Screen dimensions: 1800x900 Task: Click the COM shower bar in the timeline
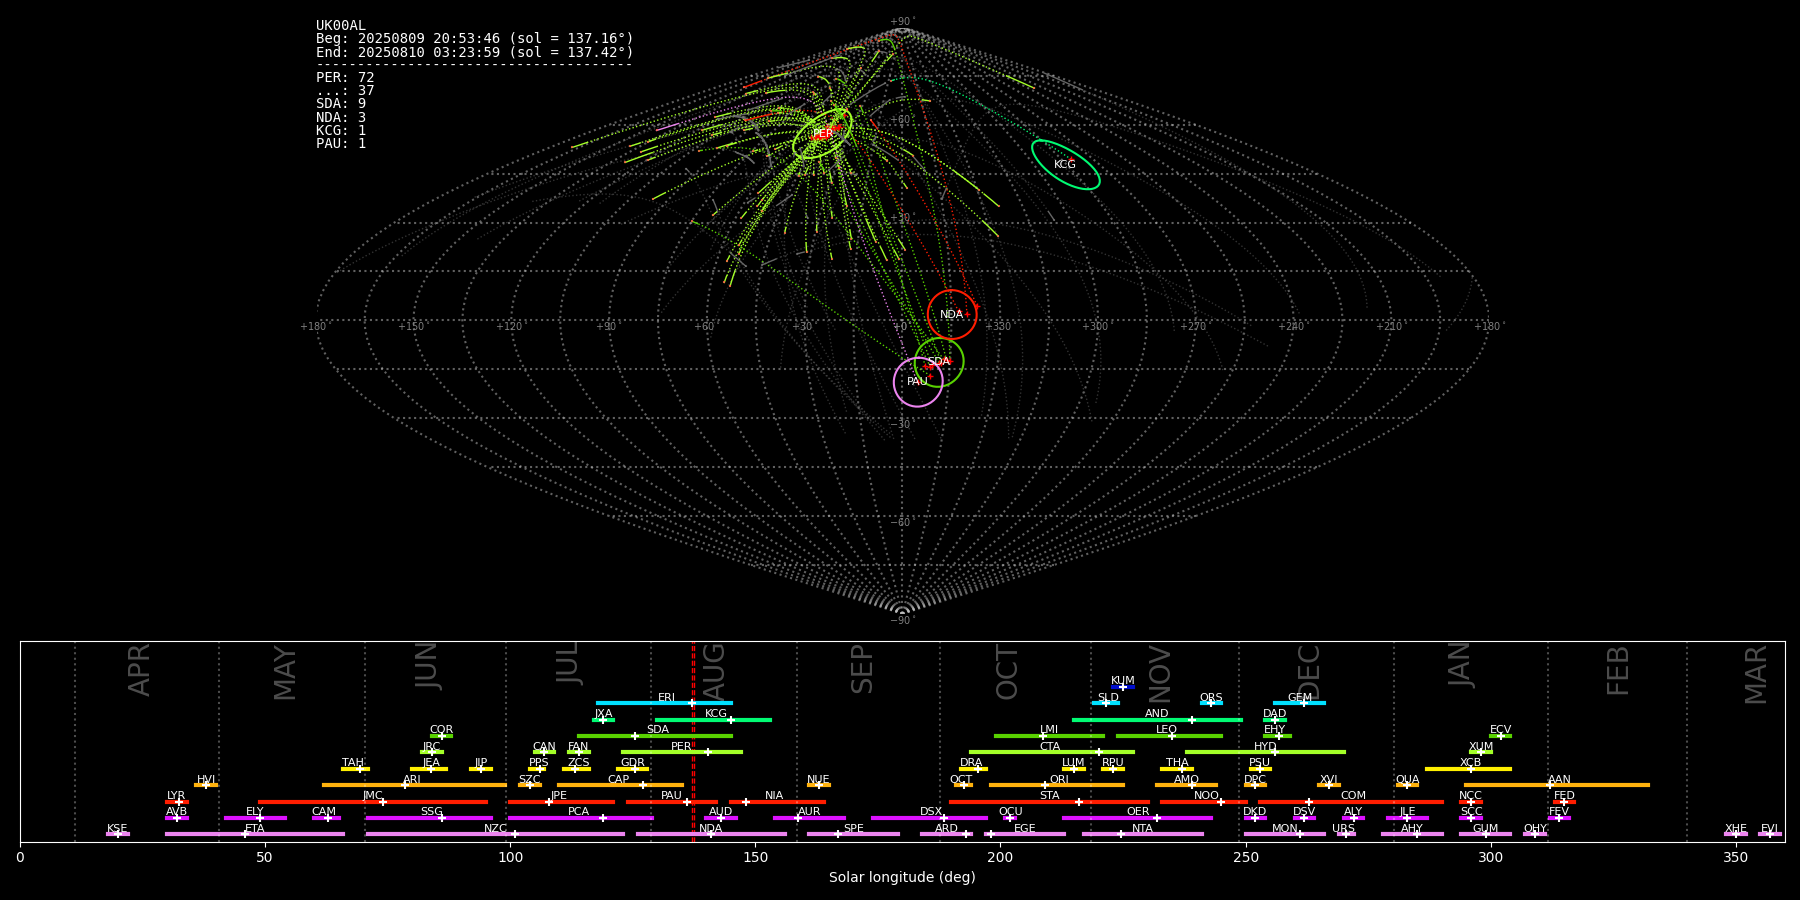(1352, 802)
